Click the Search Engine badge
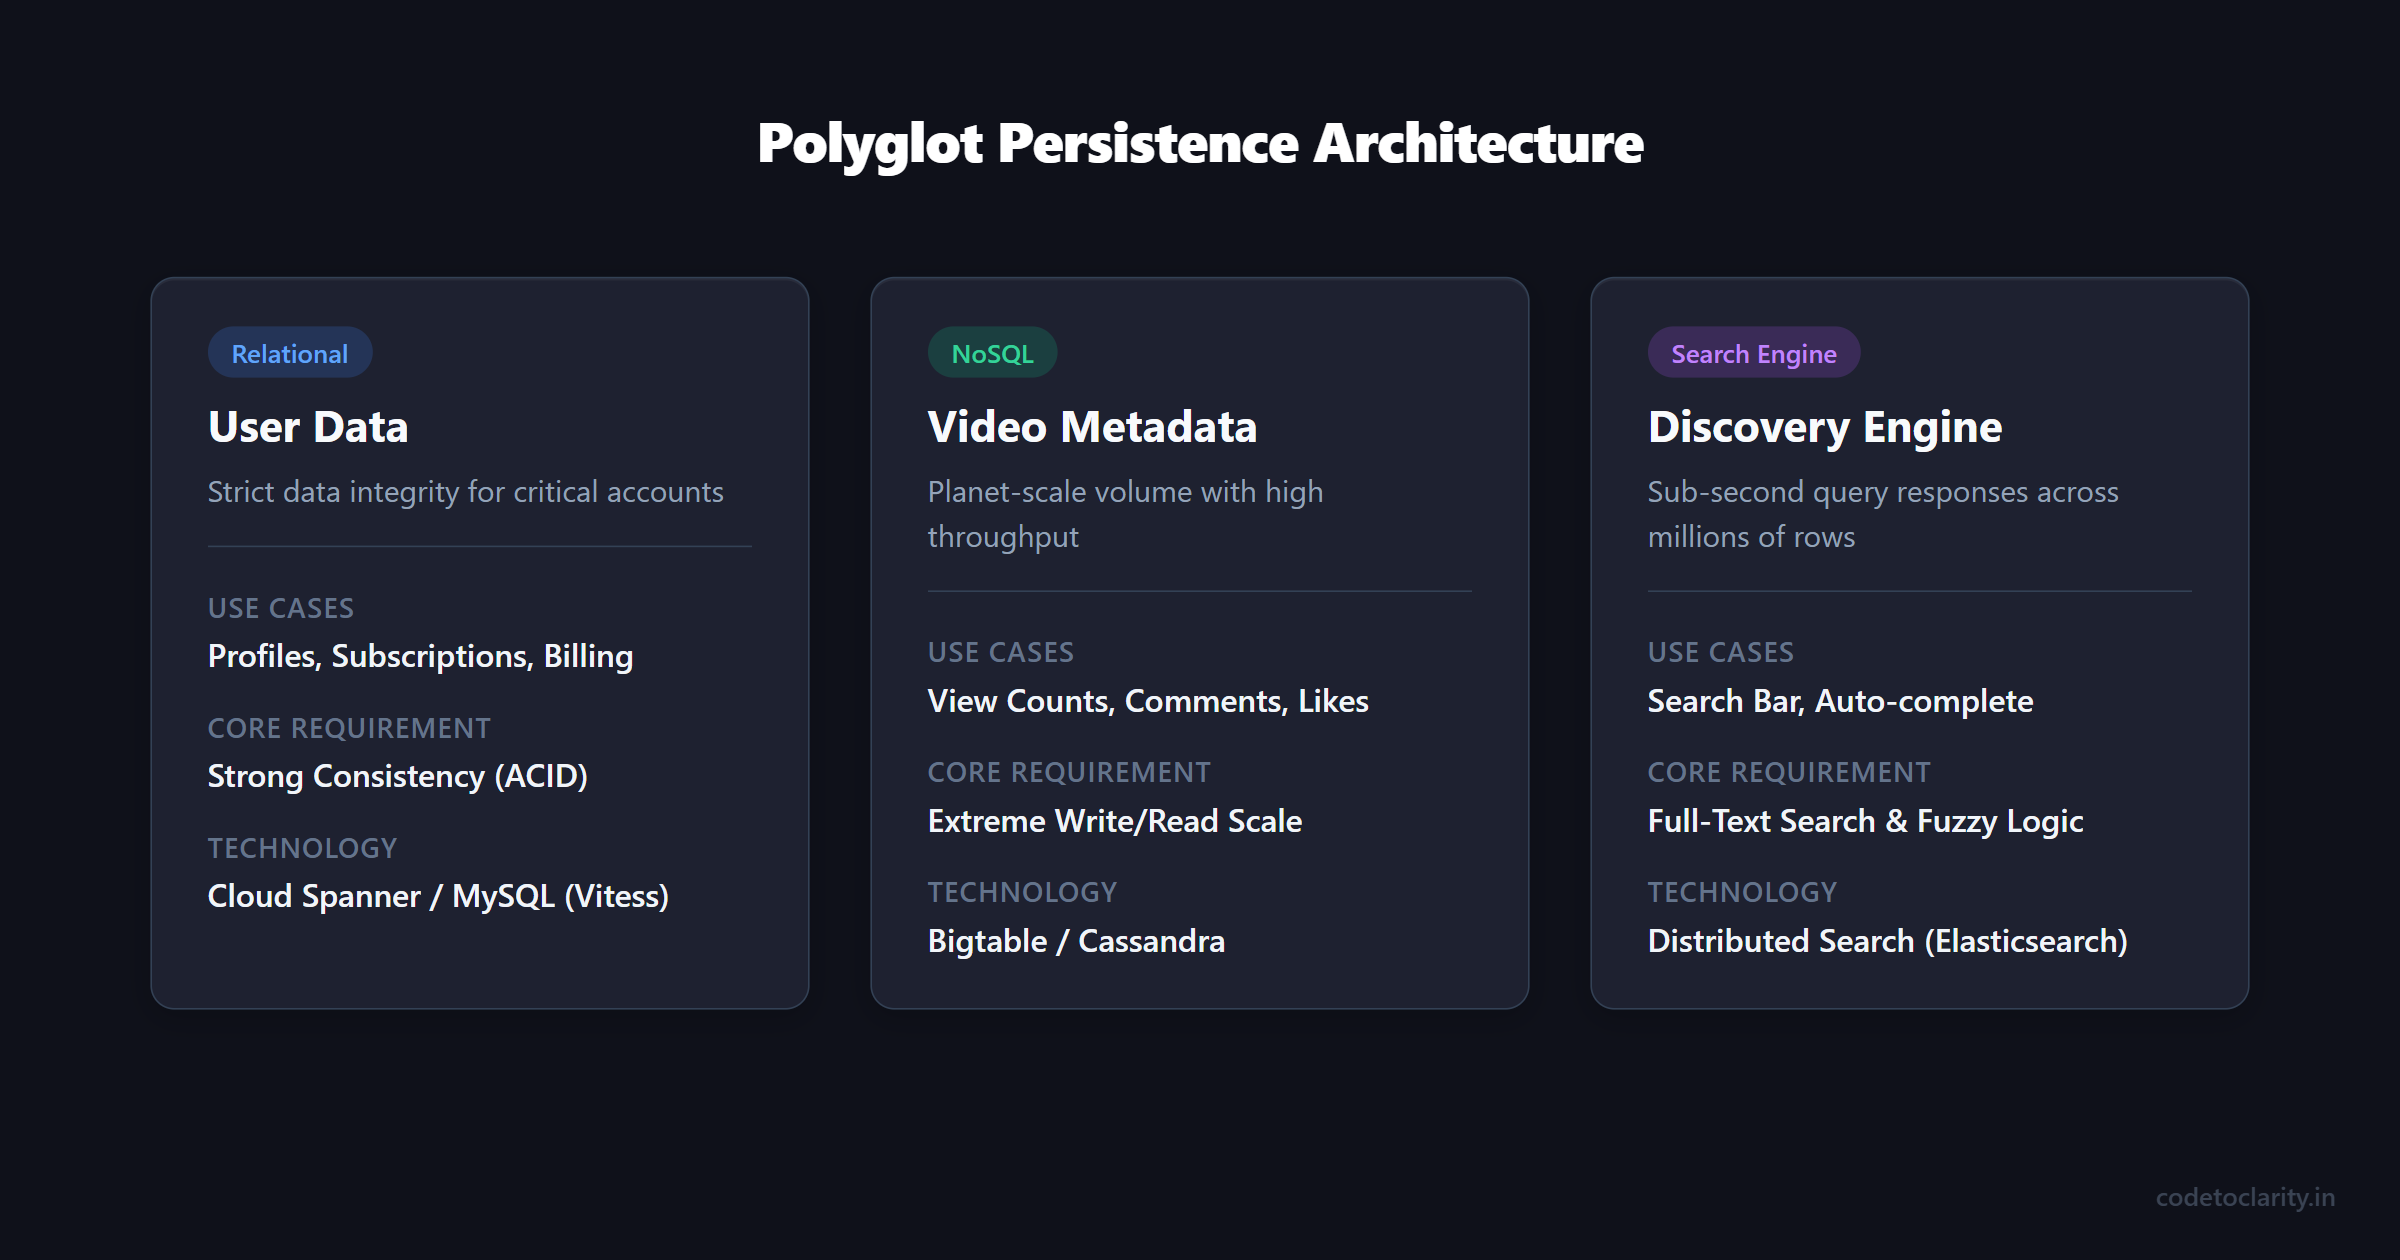Viewport: 2400px width, 1260px height. pos(1754,353)
